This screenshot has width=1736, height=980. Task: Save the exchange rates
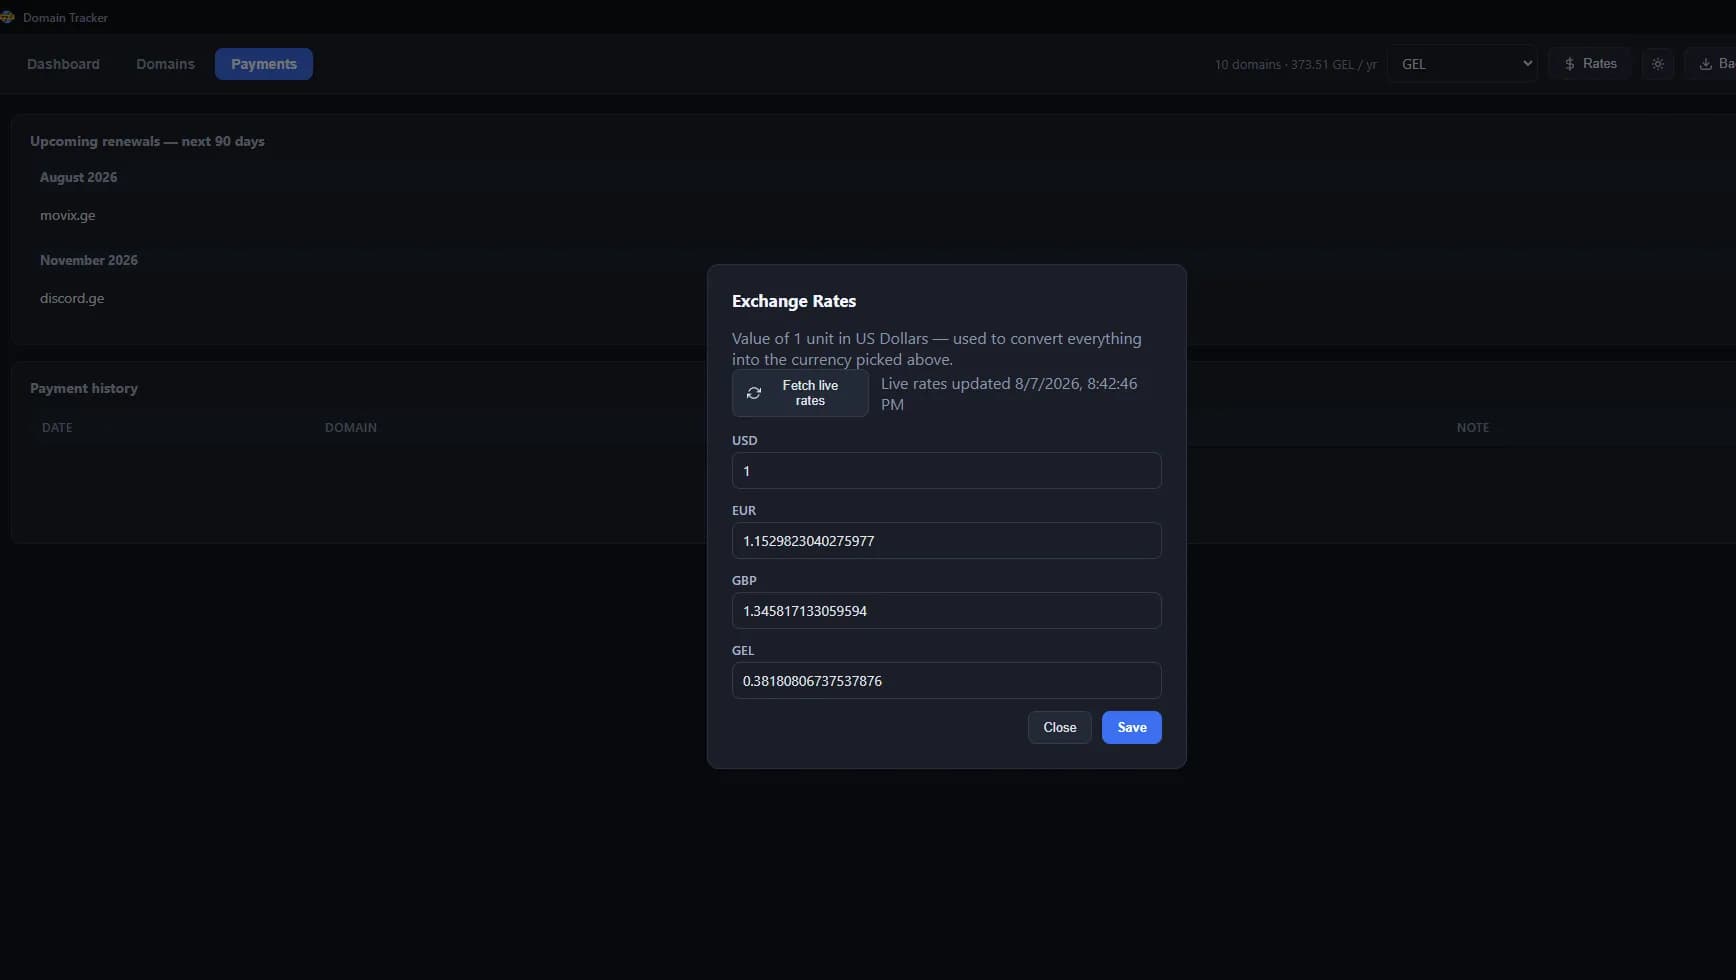pyautogui.click(x=1131, y=727)
